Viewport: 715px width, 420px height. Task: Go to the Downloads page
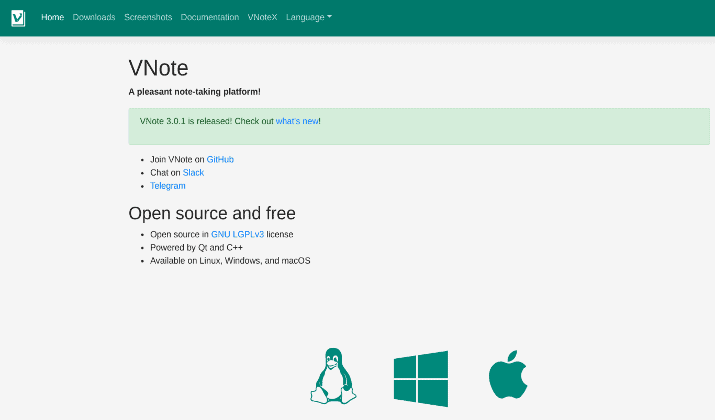tap(94, 17)
